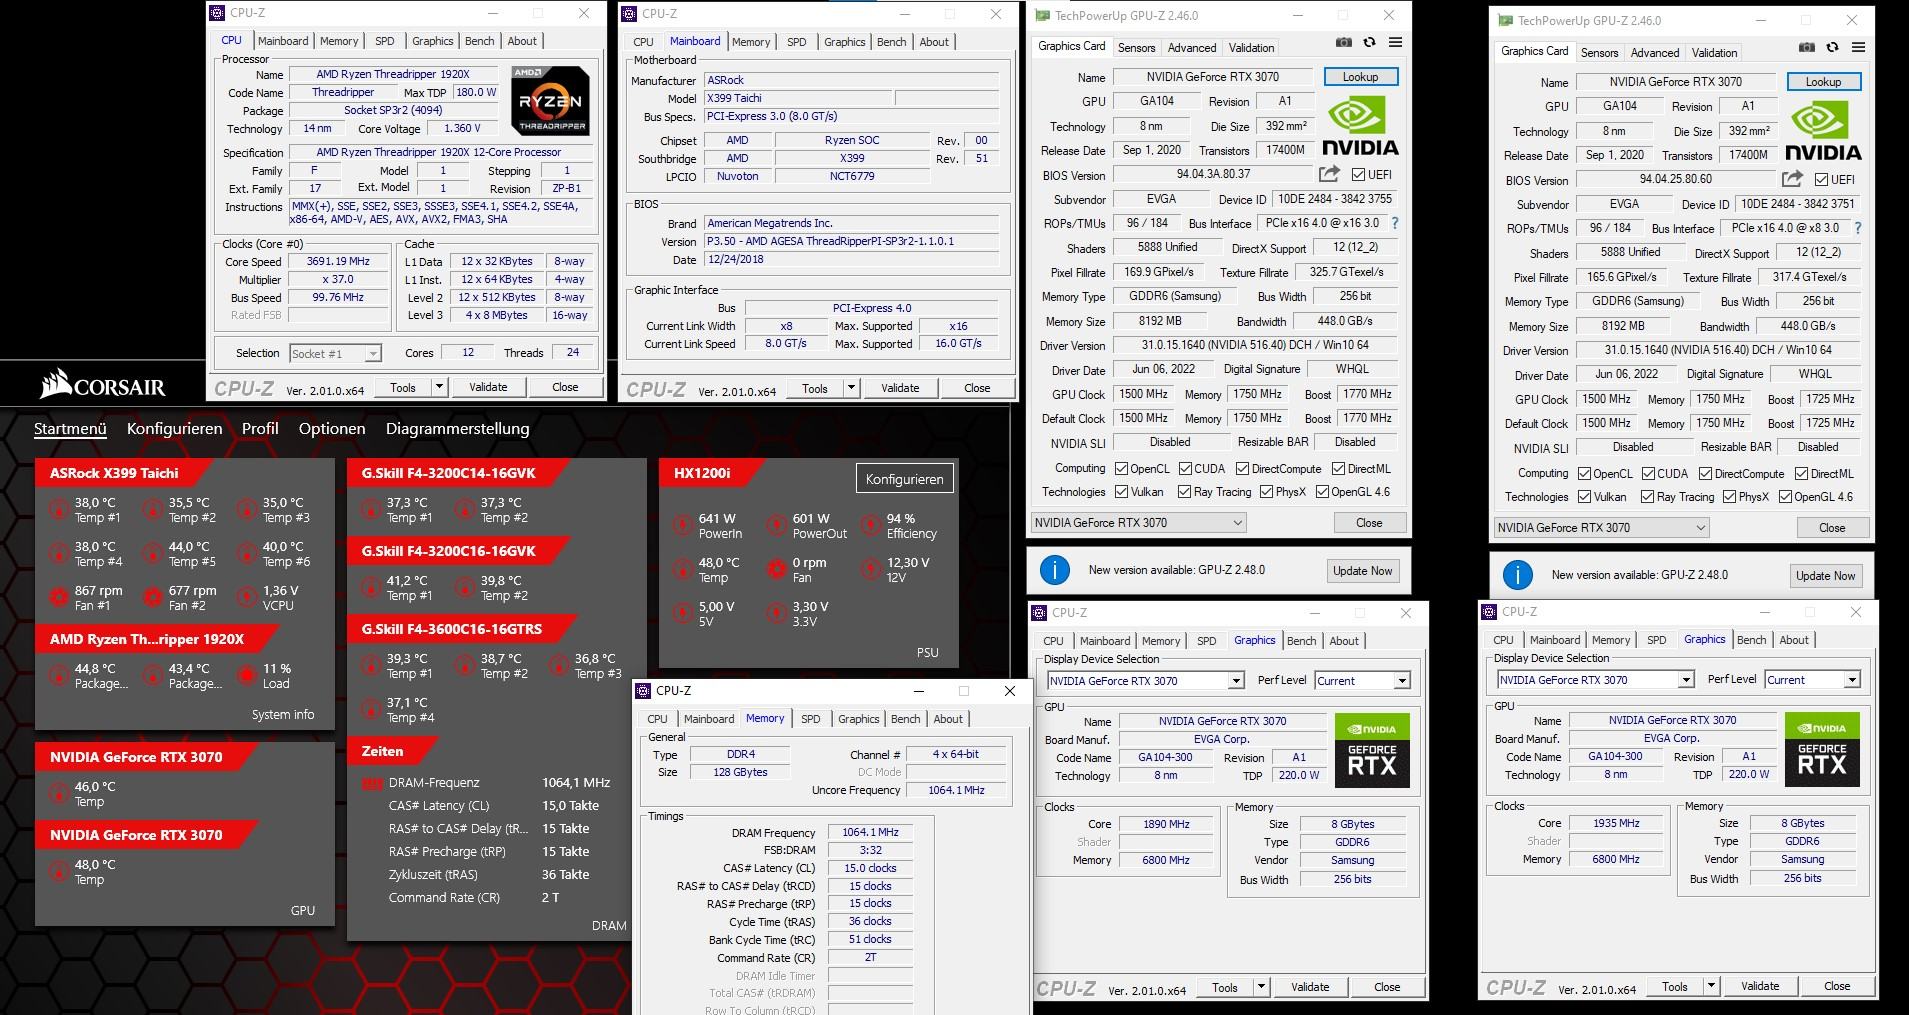Switch to Sensors tab in left GPU-Z

click(1136, 47)
